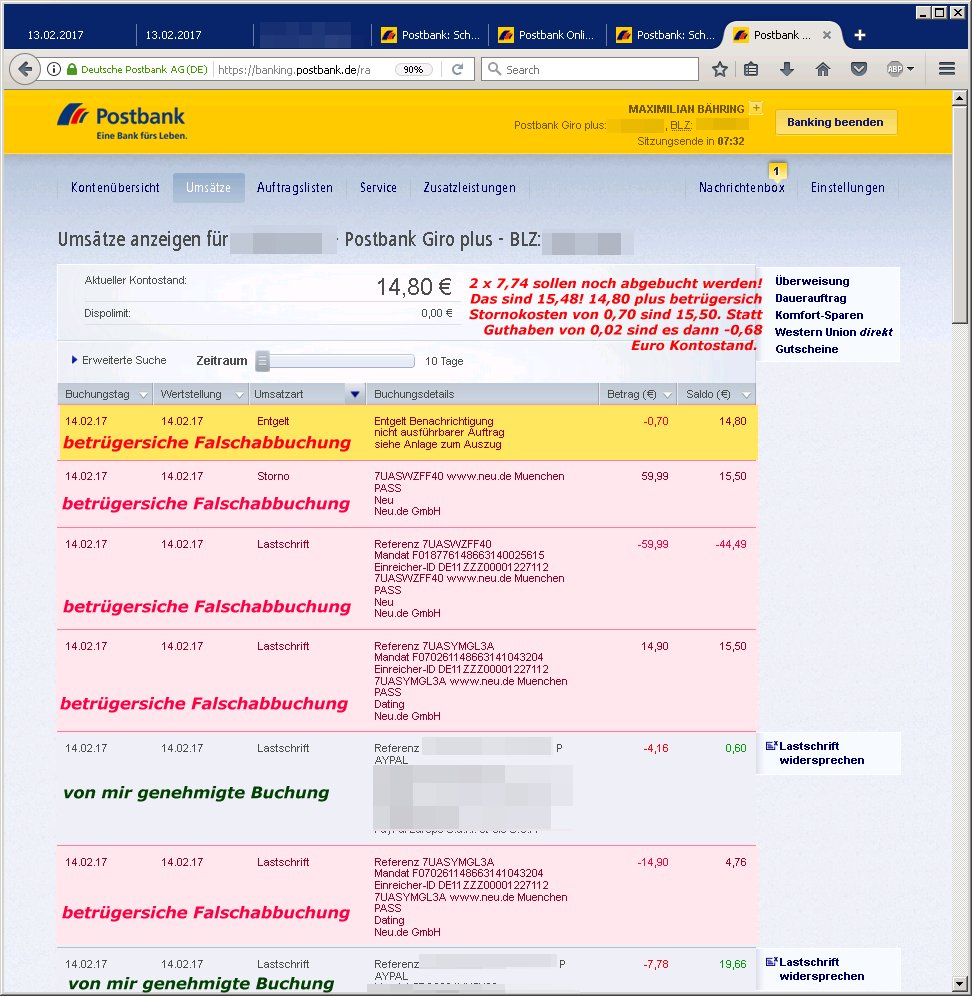Open the Buchungstag column dropdown
The height and width of the screenshot is (996, 972).
coord(144,394)
